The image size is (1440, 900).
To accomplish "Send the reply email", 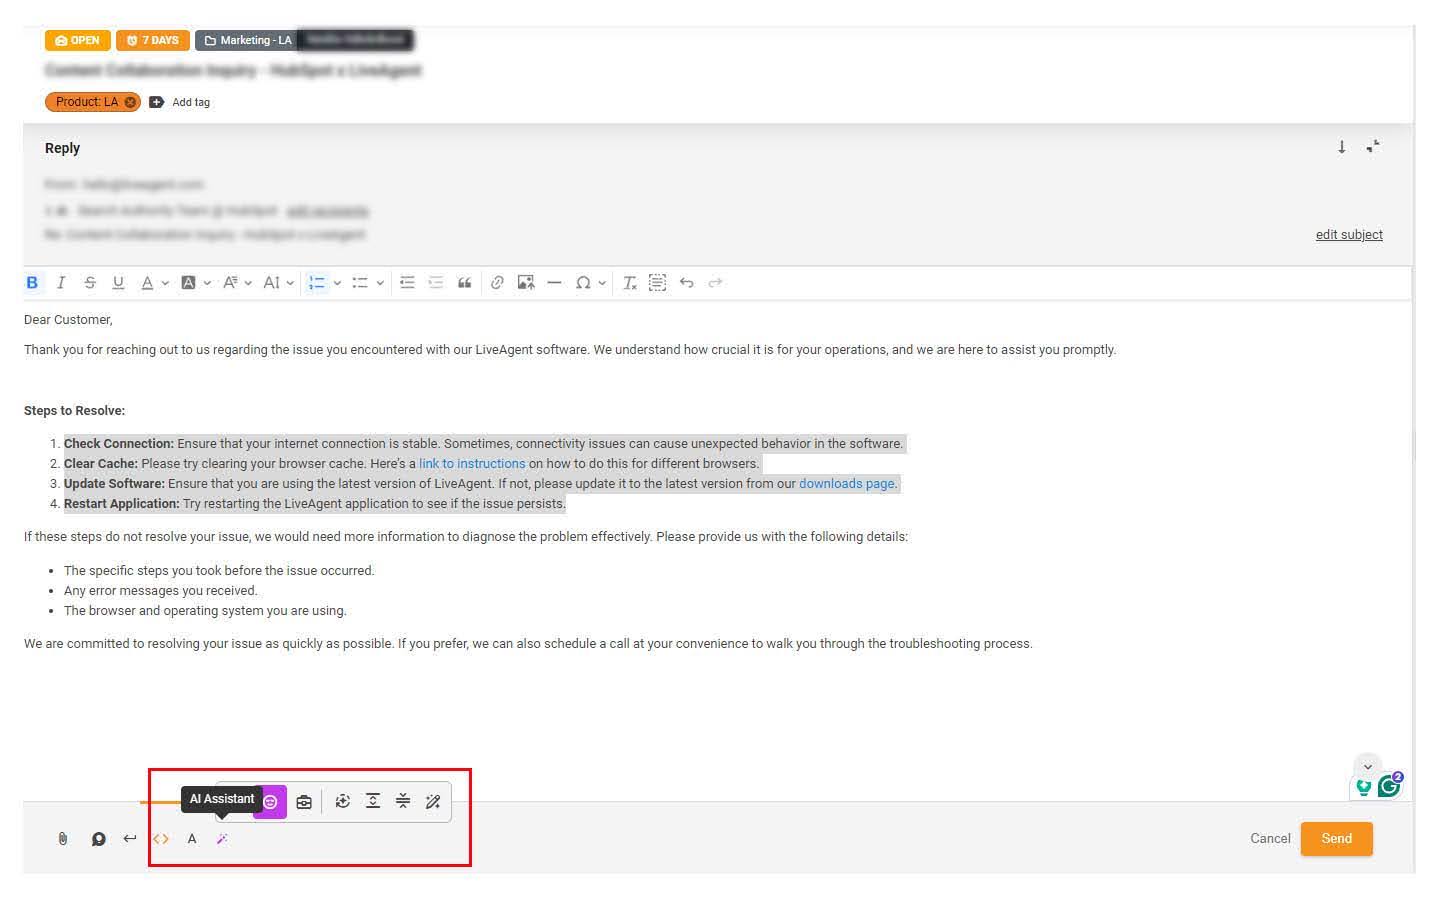I will point(1336,838).
